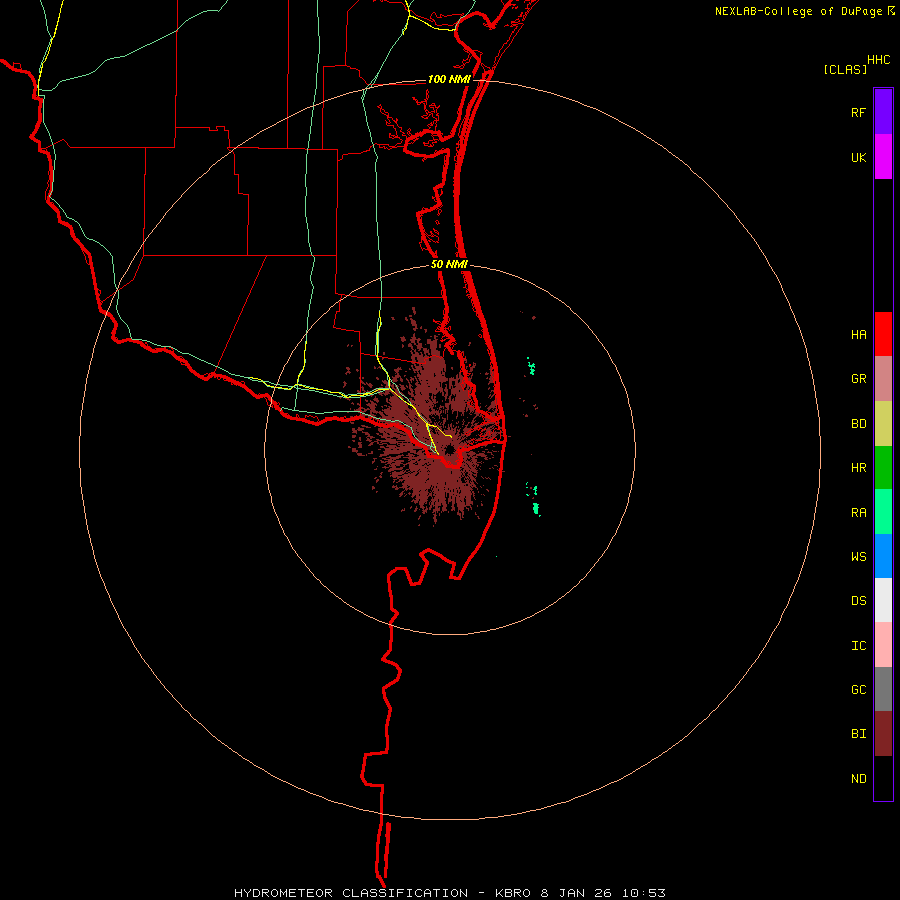Click the 10:53 timestamp
This screenshot has width=900, height=900.
(643, 893)
